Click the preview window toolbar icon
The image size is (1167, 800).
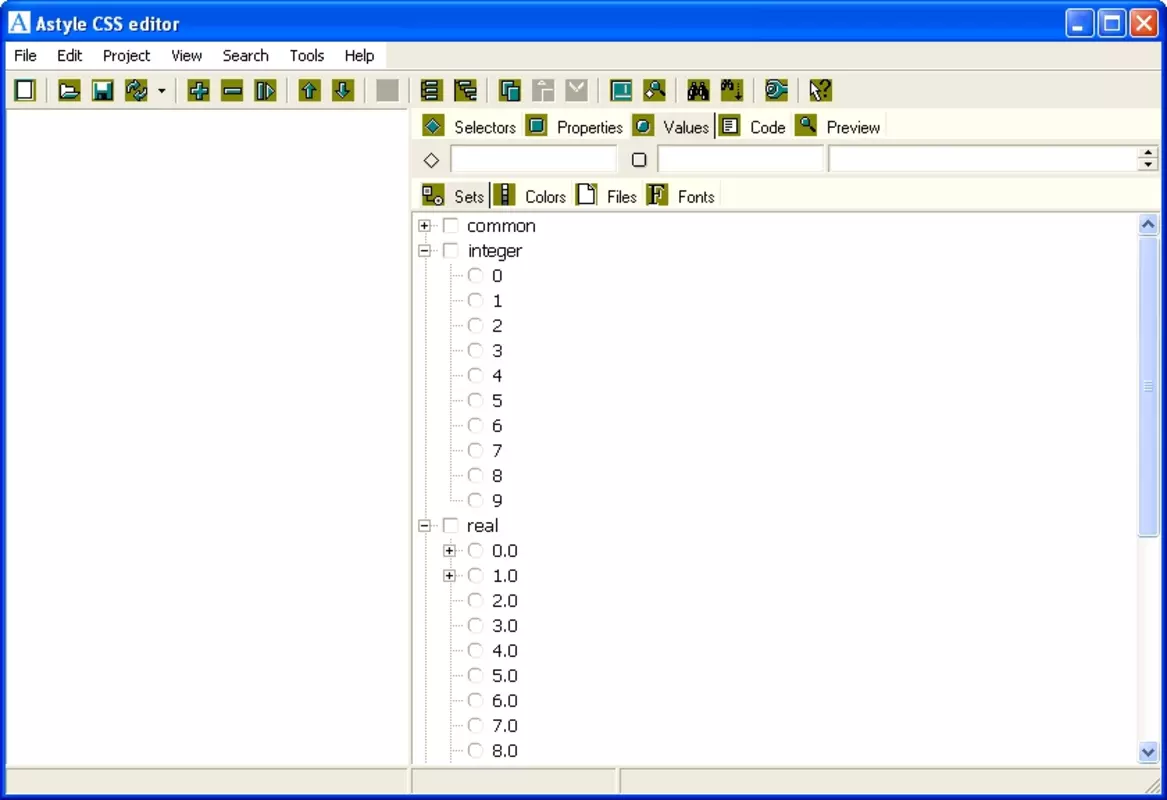(621, 91)
